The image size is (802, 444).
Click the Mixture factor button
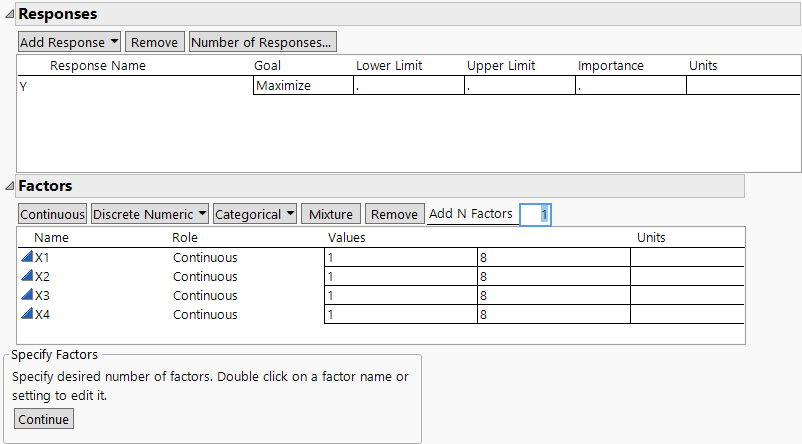[331, 214]
